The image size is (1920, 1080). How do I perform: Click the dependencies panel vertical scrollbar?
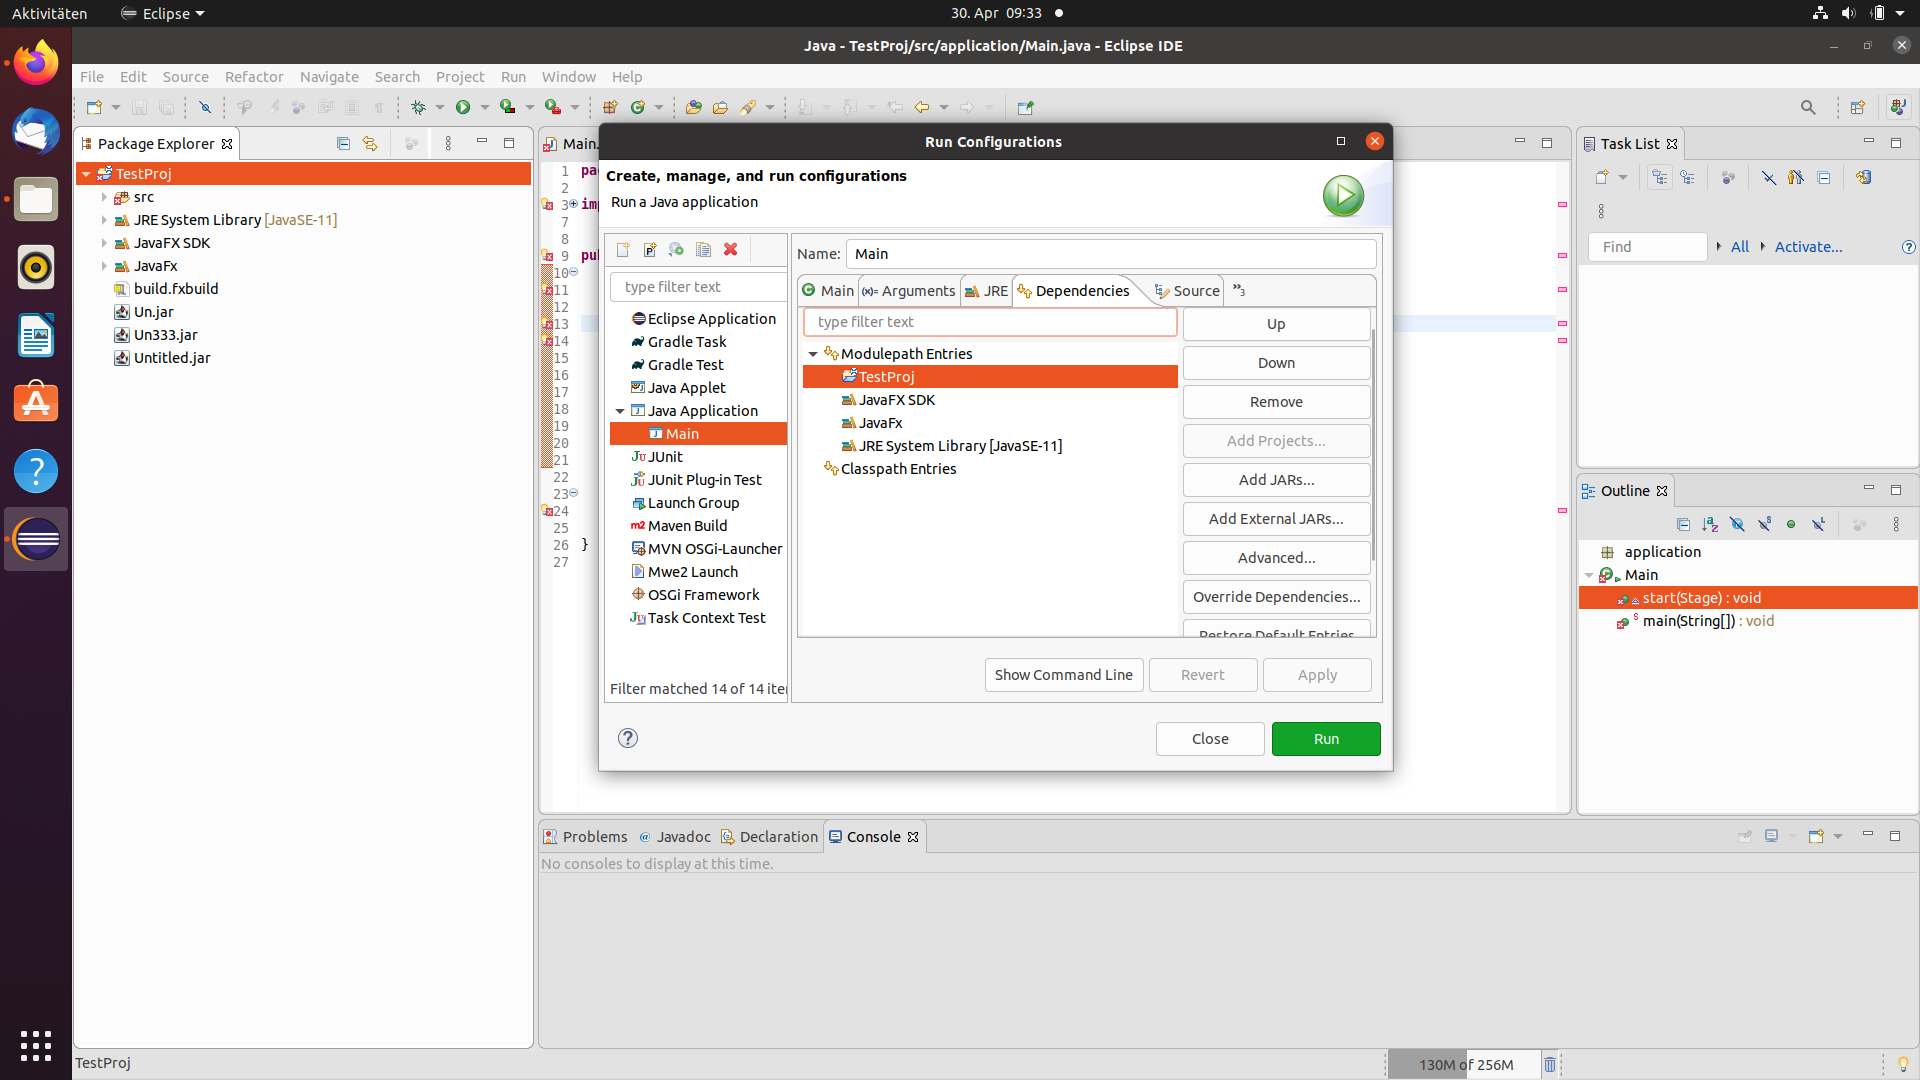coord(1374,445)
